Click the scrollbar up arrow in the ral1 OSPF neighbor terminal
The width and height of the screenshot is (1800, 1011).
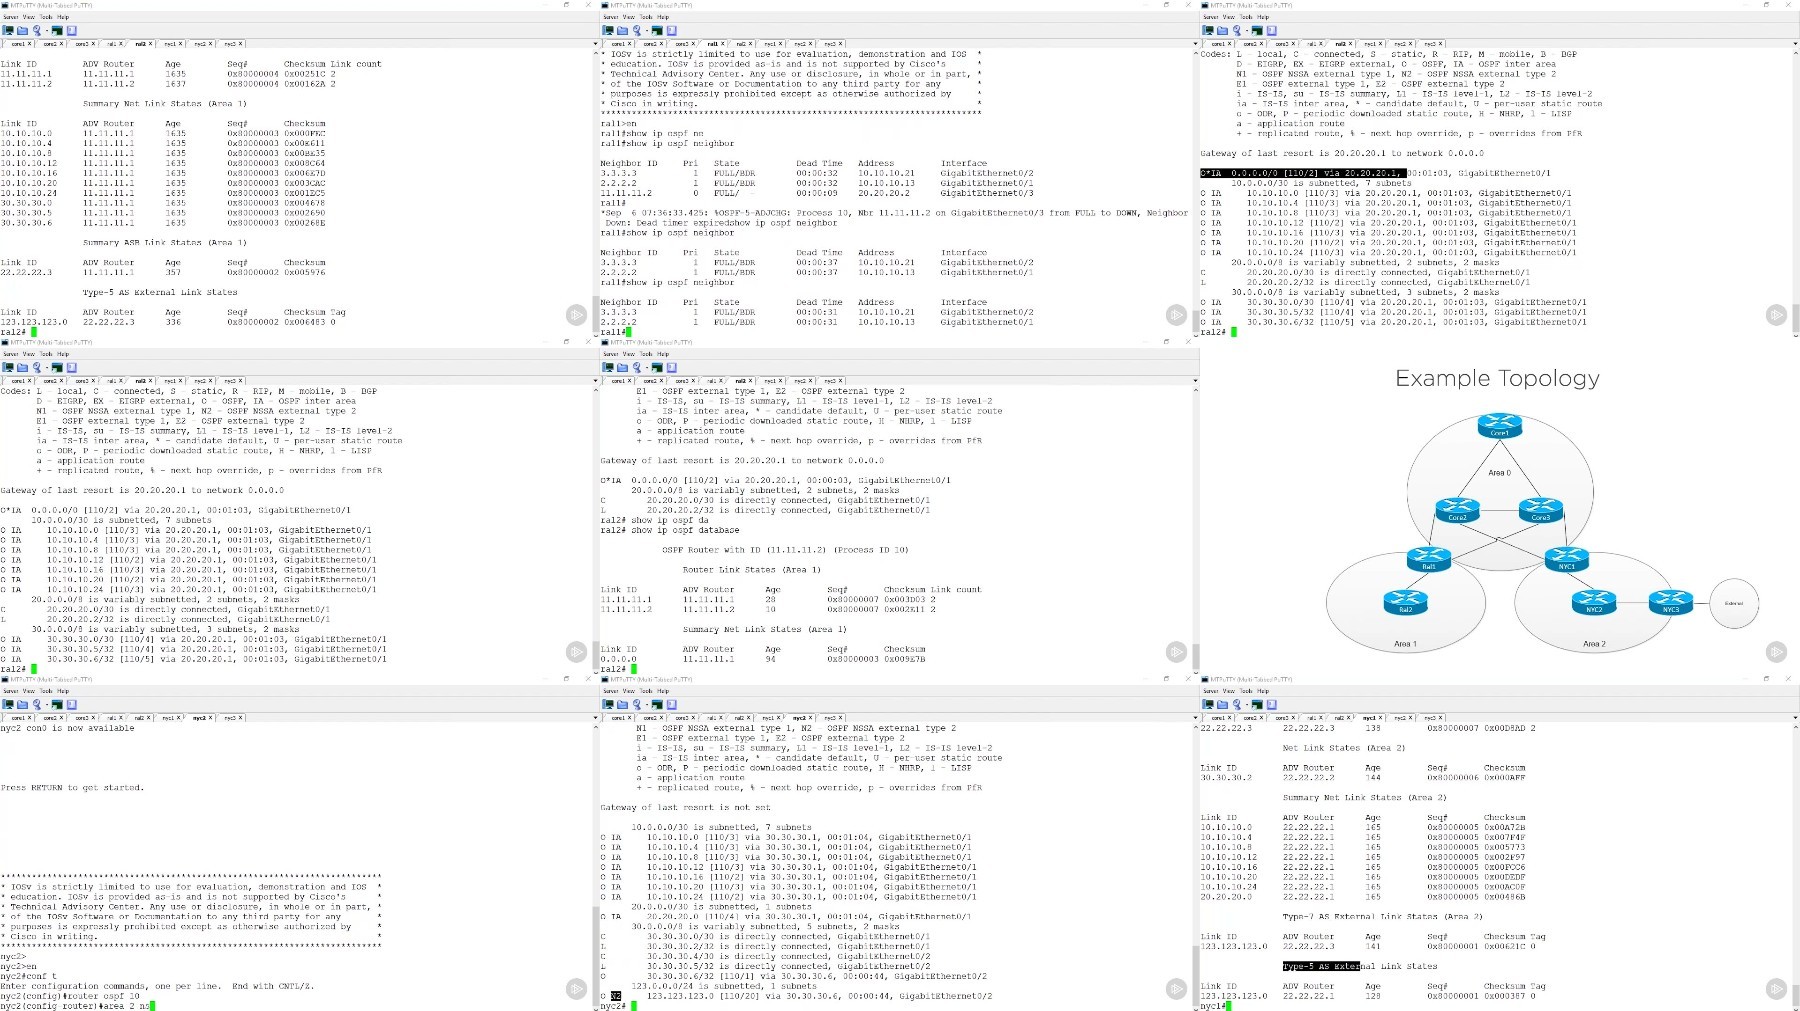1195,54
